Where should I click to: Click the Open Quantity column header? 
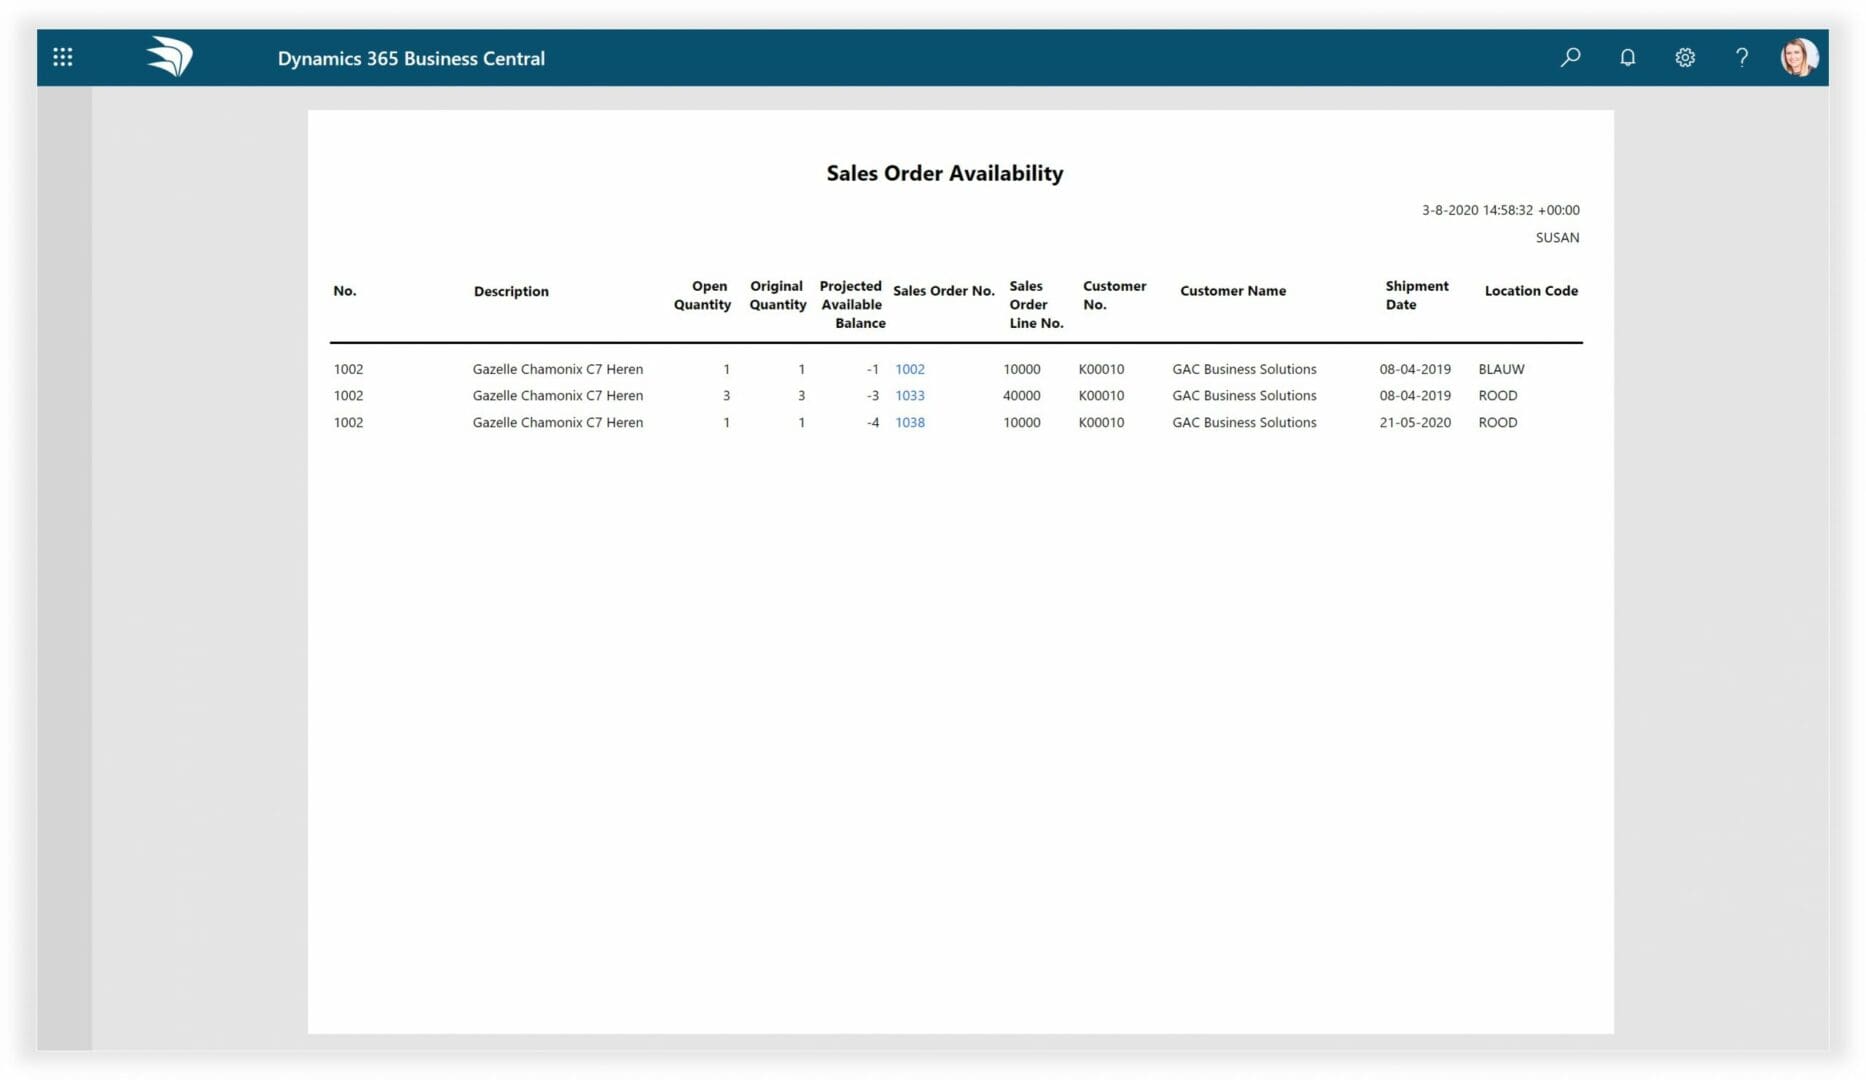click(x=702, y=295)
